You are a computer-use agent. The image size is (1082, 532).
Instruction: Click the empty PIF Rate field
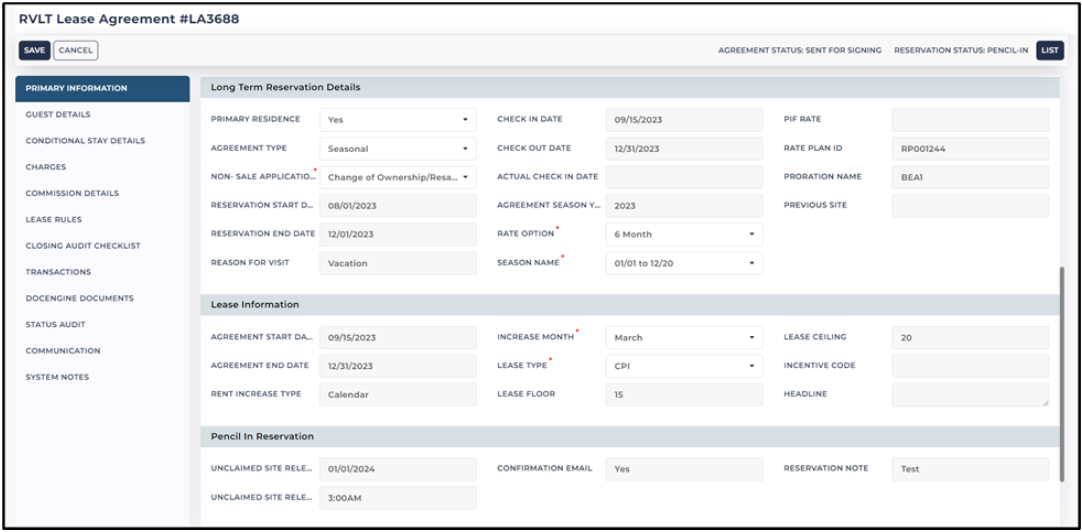970,119
